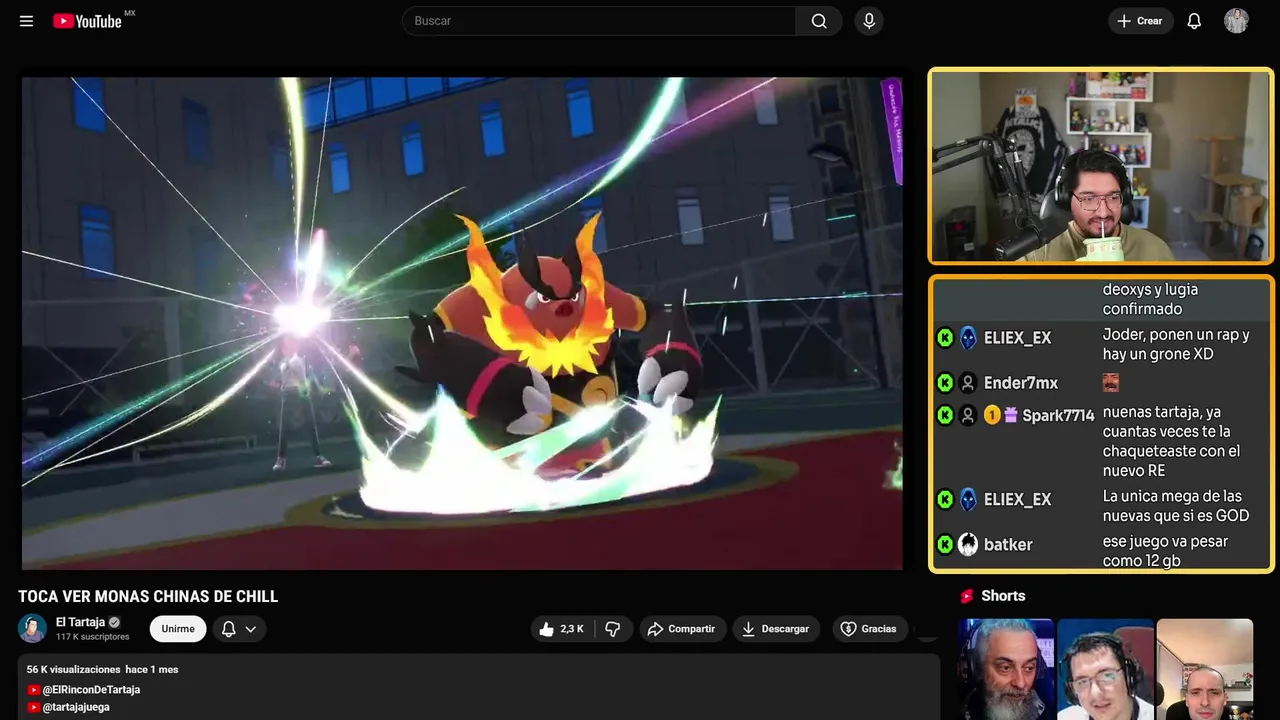Click the video title text
Viewport: 1280px width, 720px height.
(x=148, y=597)
